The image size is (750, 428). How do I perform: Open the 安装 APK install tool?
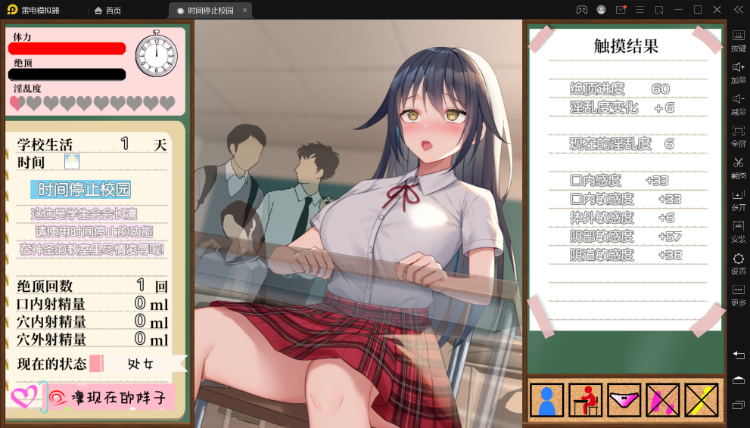tap(739, 232)
